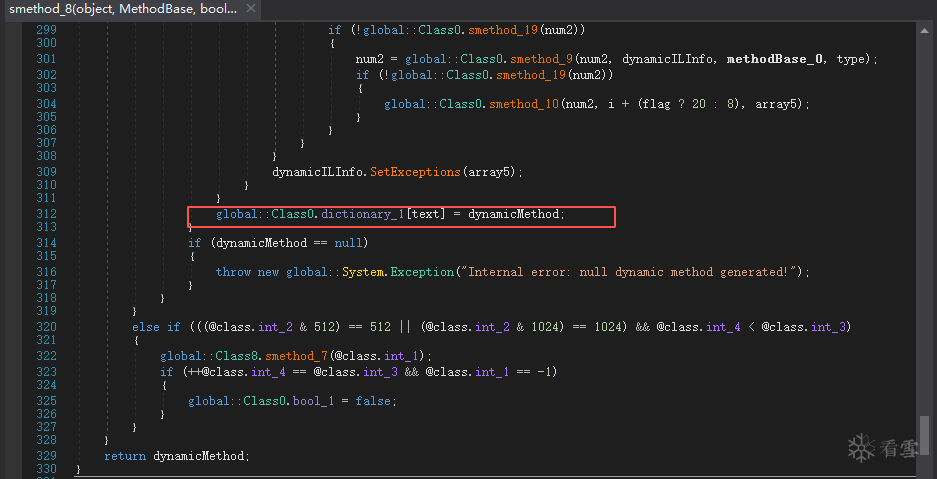This screenshot has height=479, width=937.
Task: Click smethod_7 call on line 322
Action: point(296,356)
